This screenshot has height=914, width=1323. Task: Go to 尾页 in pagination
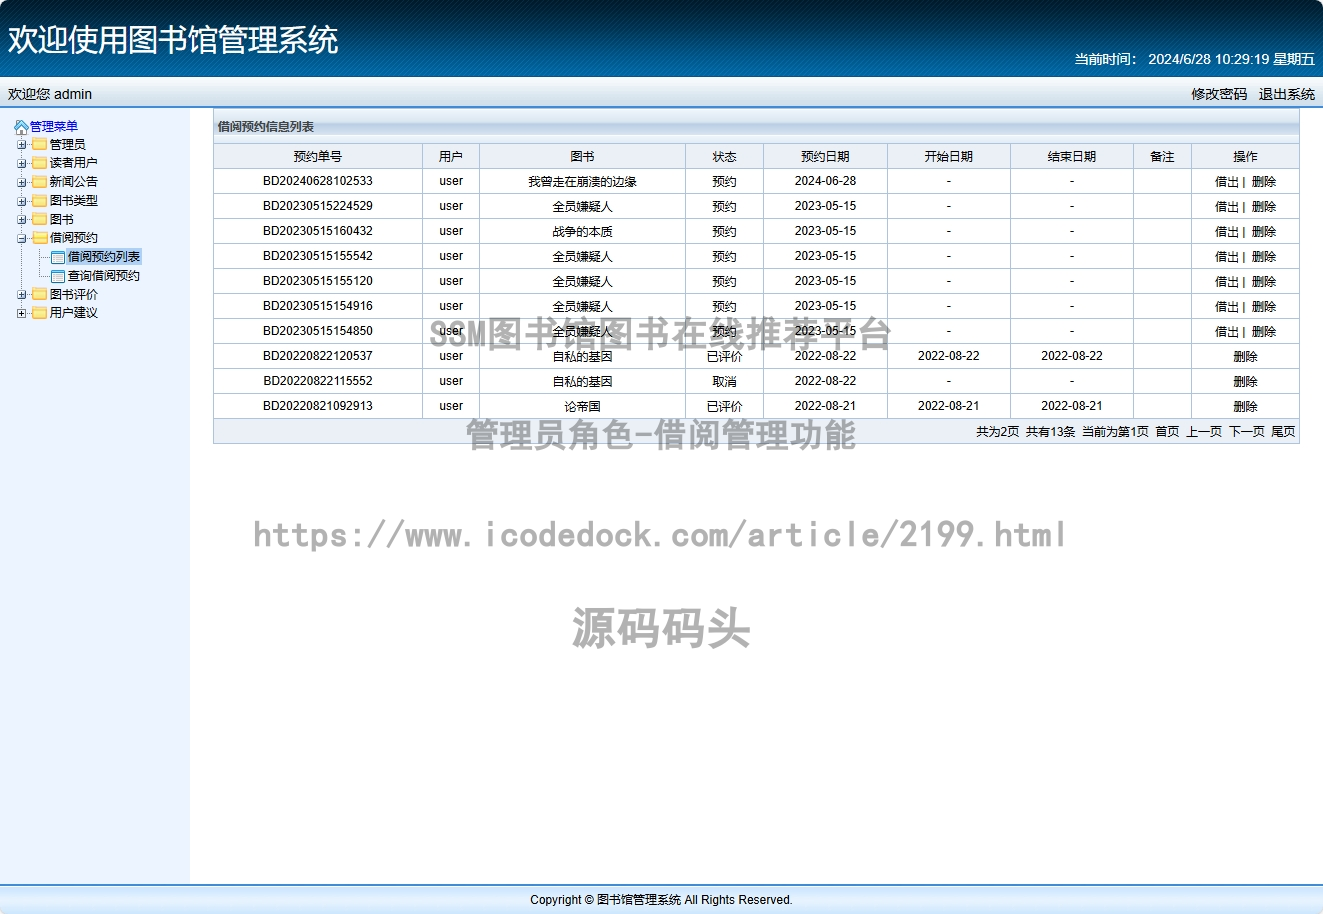click(1283, 432)
